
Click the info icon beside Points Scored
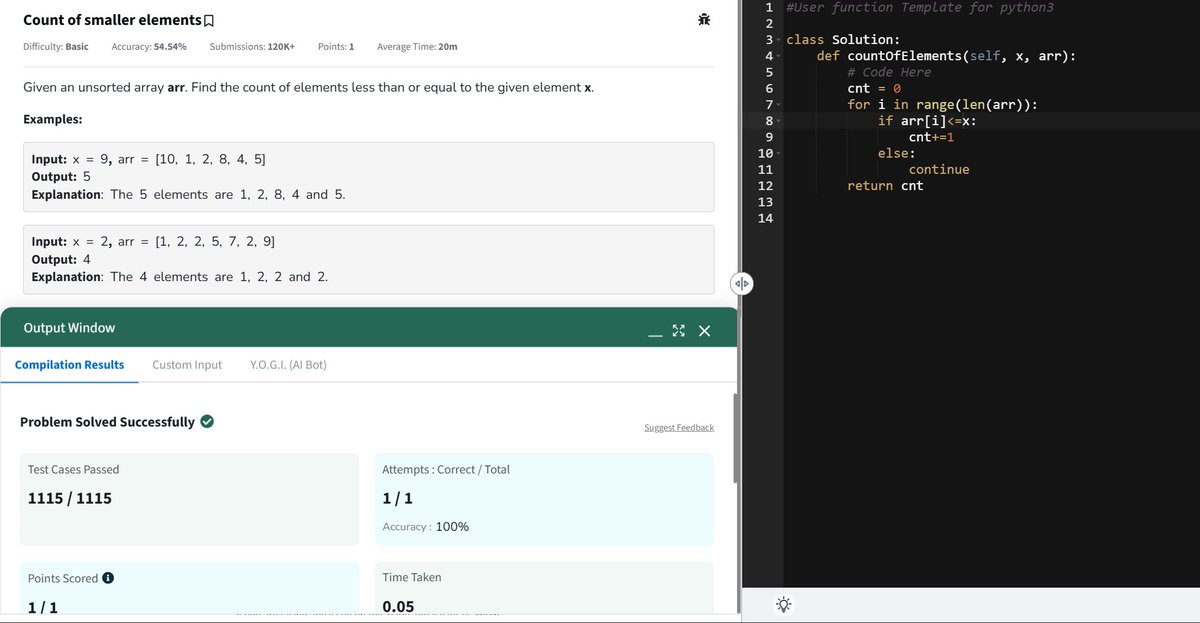108,578
